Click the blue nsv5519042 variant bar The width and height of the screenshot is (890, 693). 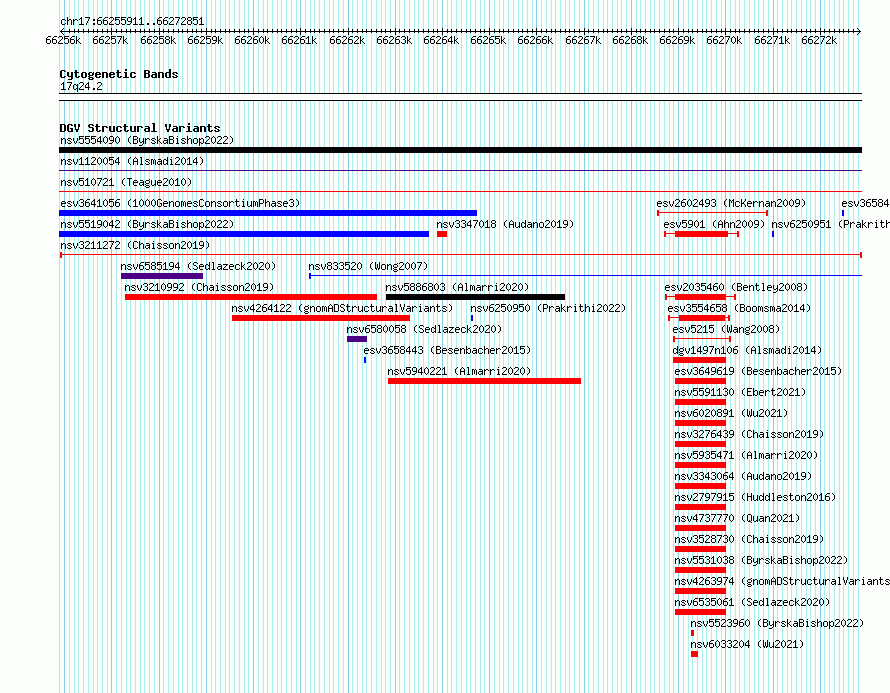click(x=244, y=234)
